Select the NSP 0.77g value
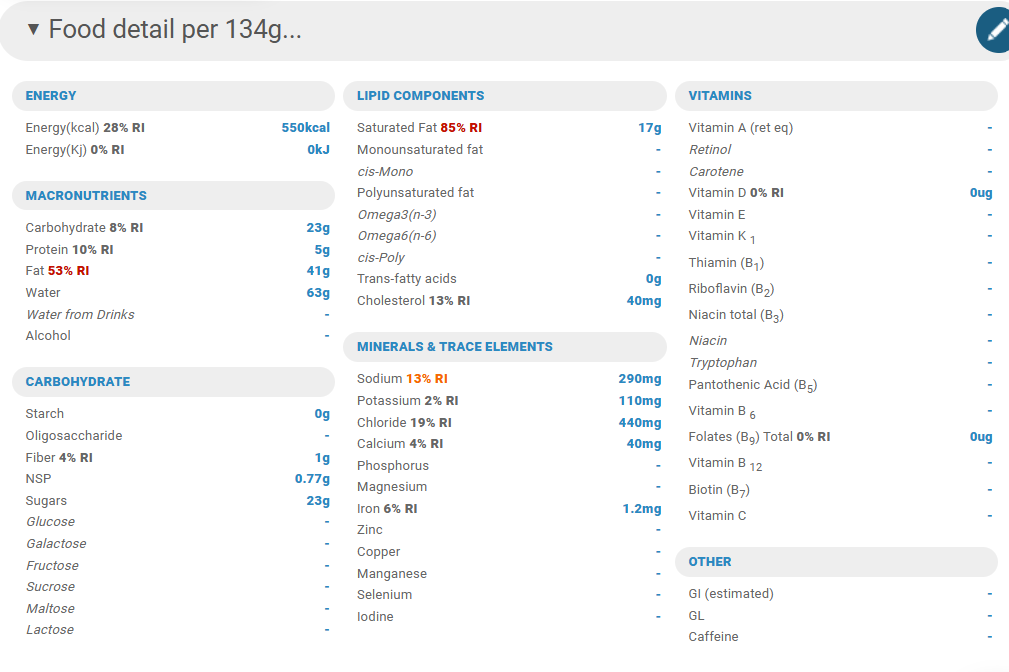Image resolution: width=1009 pixels, height=672 pixels. tap(313, 479)
